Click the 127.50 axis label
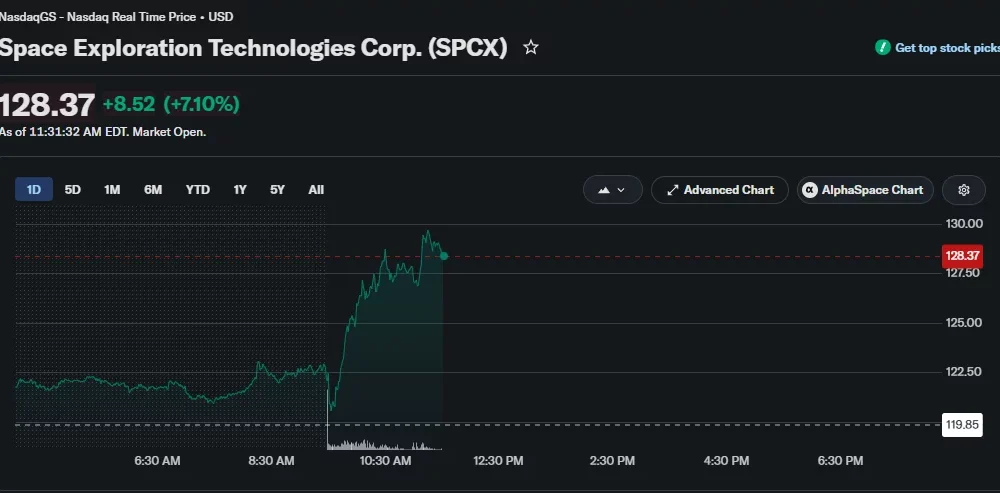Viewport: 1000px width, 493px height. click(962, 273)
